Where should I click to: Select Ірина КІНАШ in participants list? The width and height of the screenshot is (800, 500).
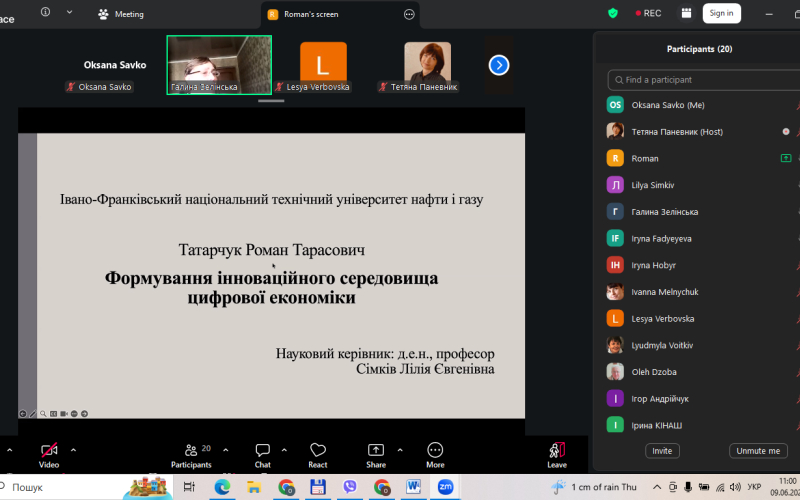pos(702,425)
